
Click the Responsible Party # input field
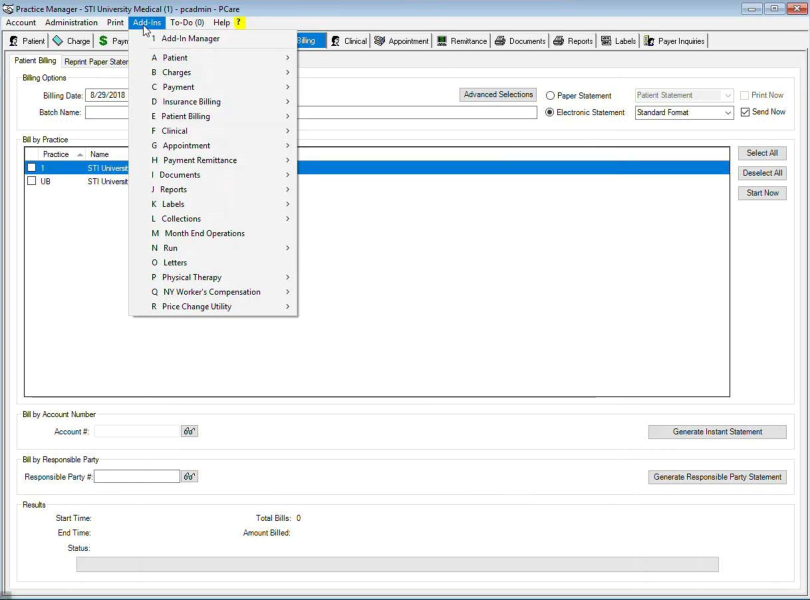[137, 477]
